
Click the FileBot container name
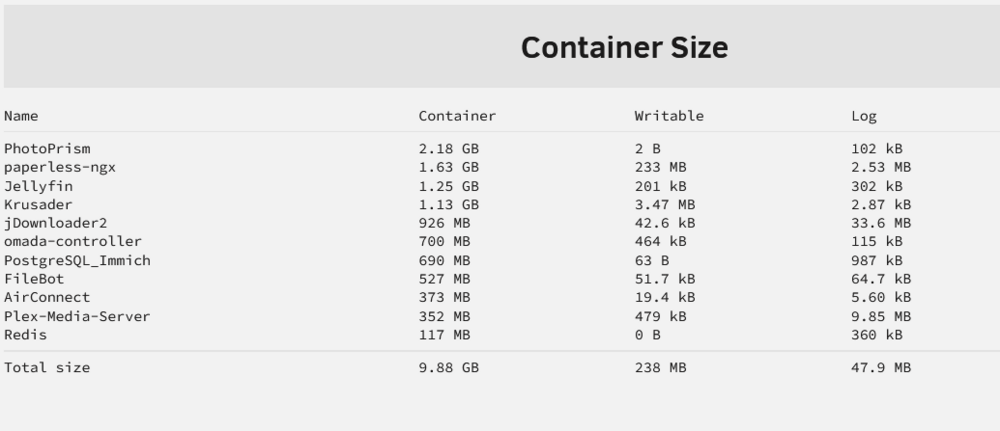34,279
